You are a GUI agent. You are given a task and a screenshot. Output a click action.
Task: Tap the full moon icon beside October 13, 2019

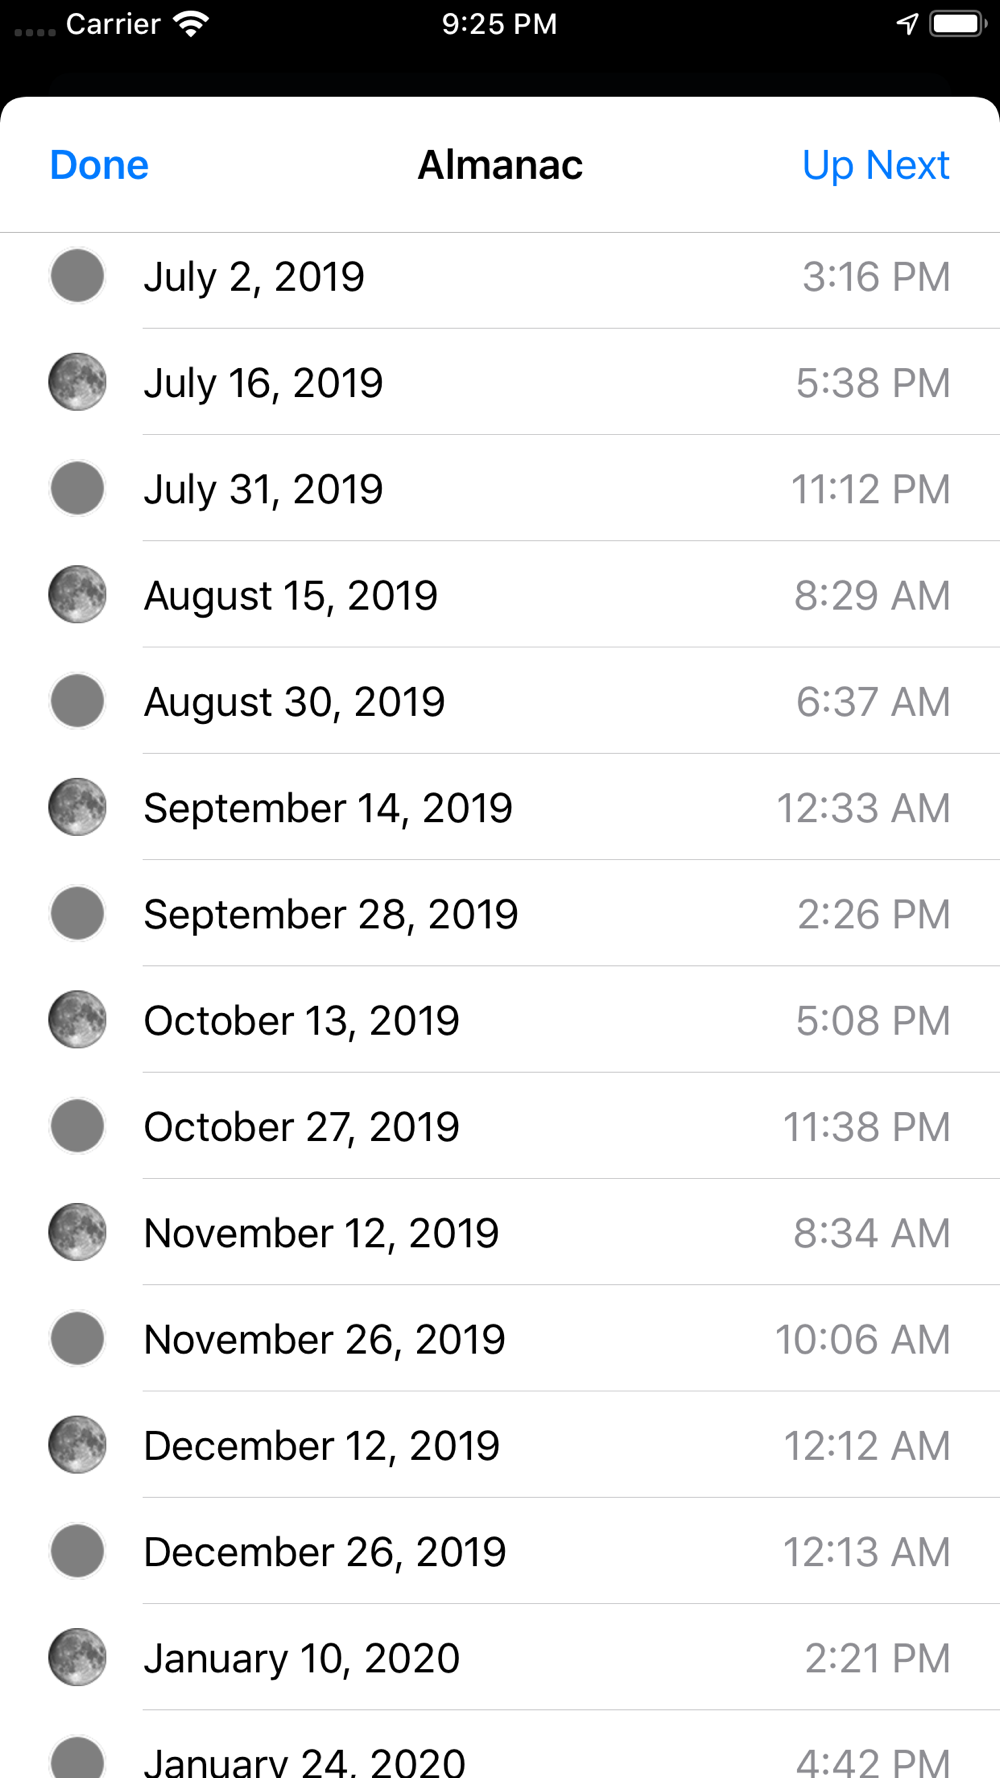pyautogui.click(x=77, y=1020)
